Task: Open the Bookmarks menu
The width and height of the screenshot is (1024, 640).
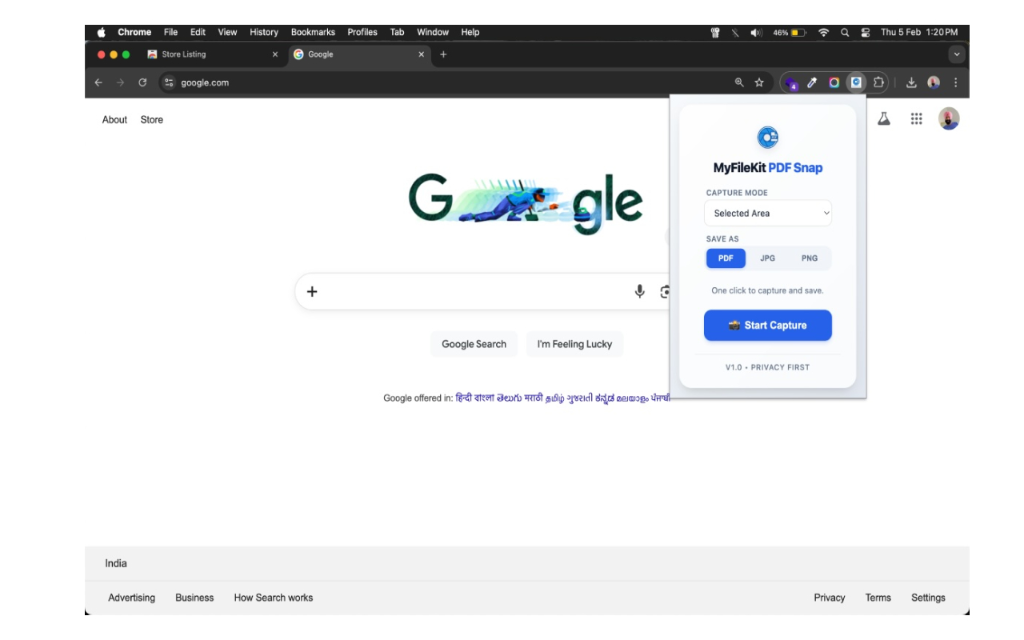Action: [x=313, y=32]
